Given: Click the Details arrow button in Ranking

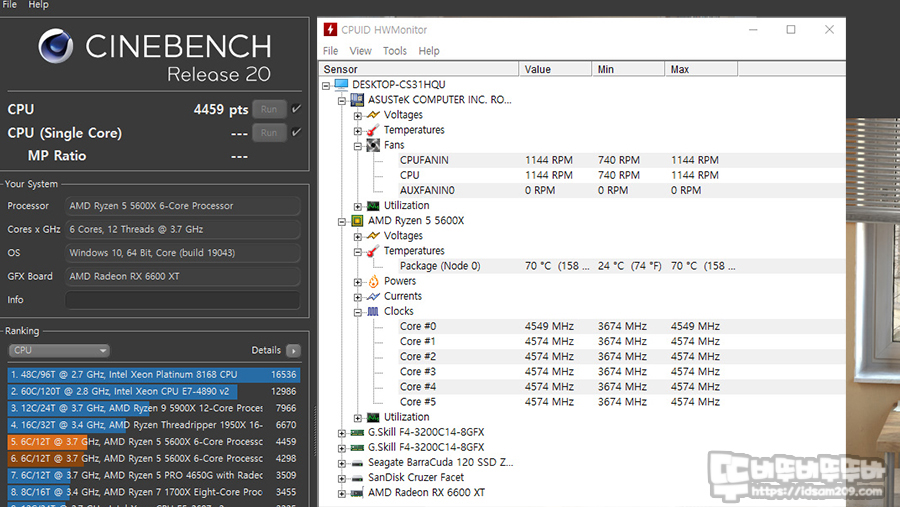Looking at the screenshot, I should coord(293,350).
